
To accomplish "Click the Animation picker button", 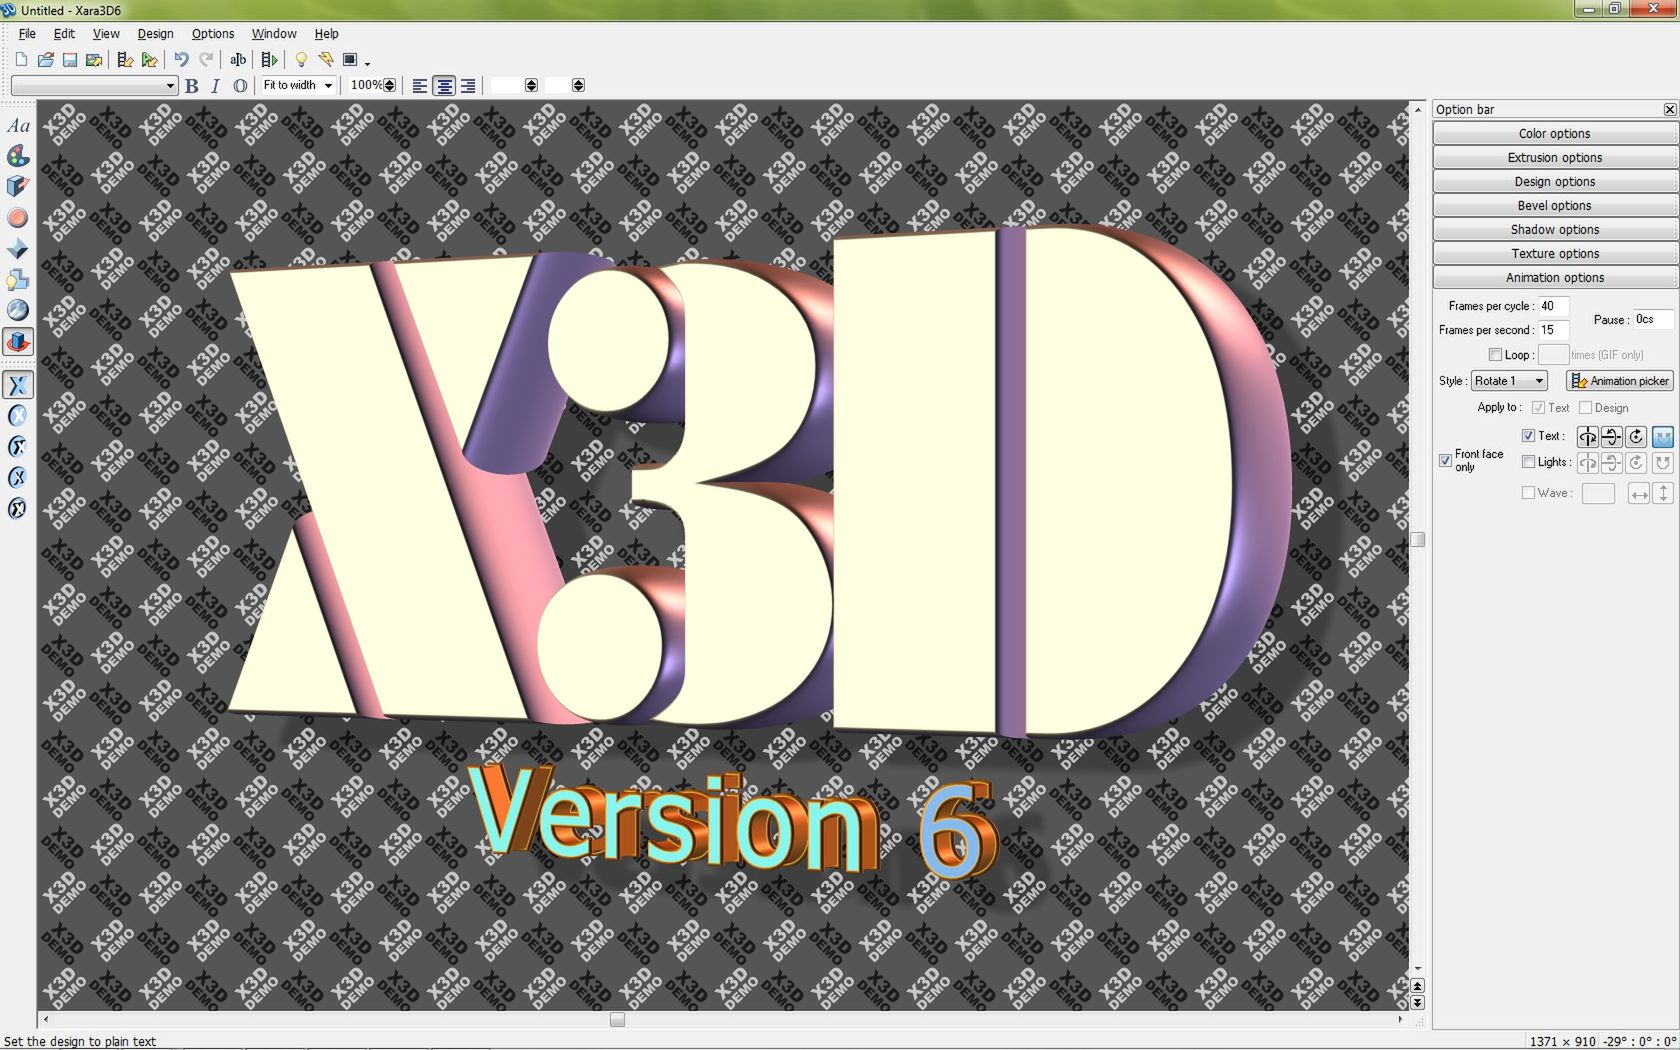I will (x=1620, y=381).
